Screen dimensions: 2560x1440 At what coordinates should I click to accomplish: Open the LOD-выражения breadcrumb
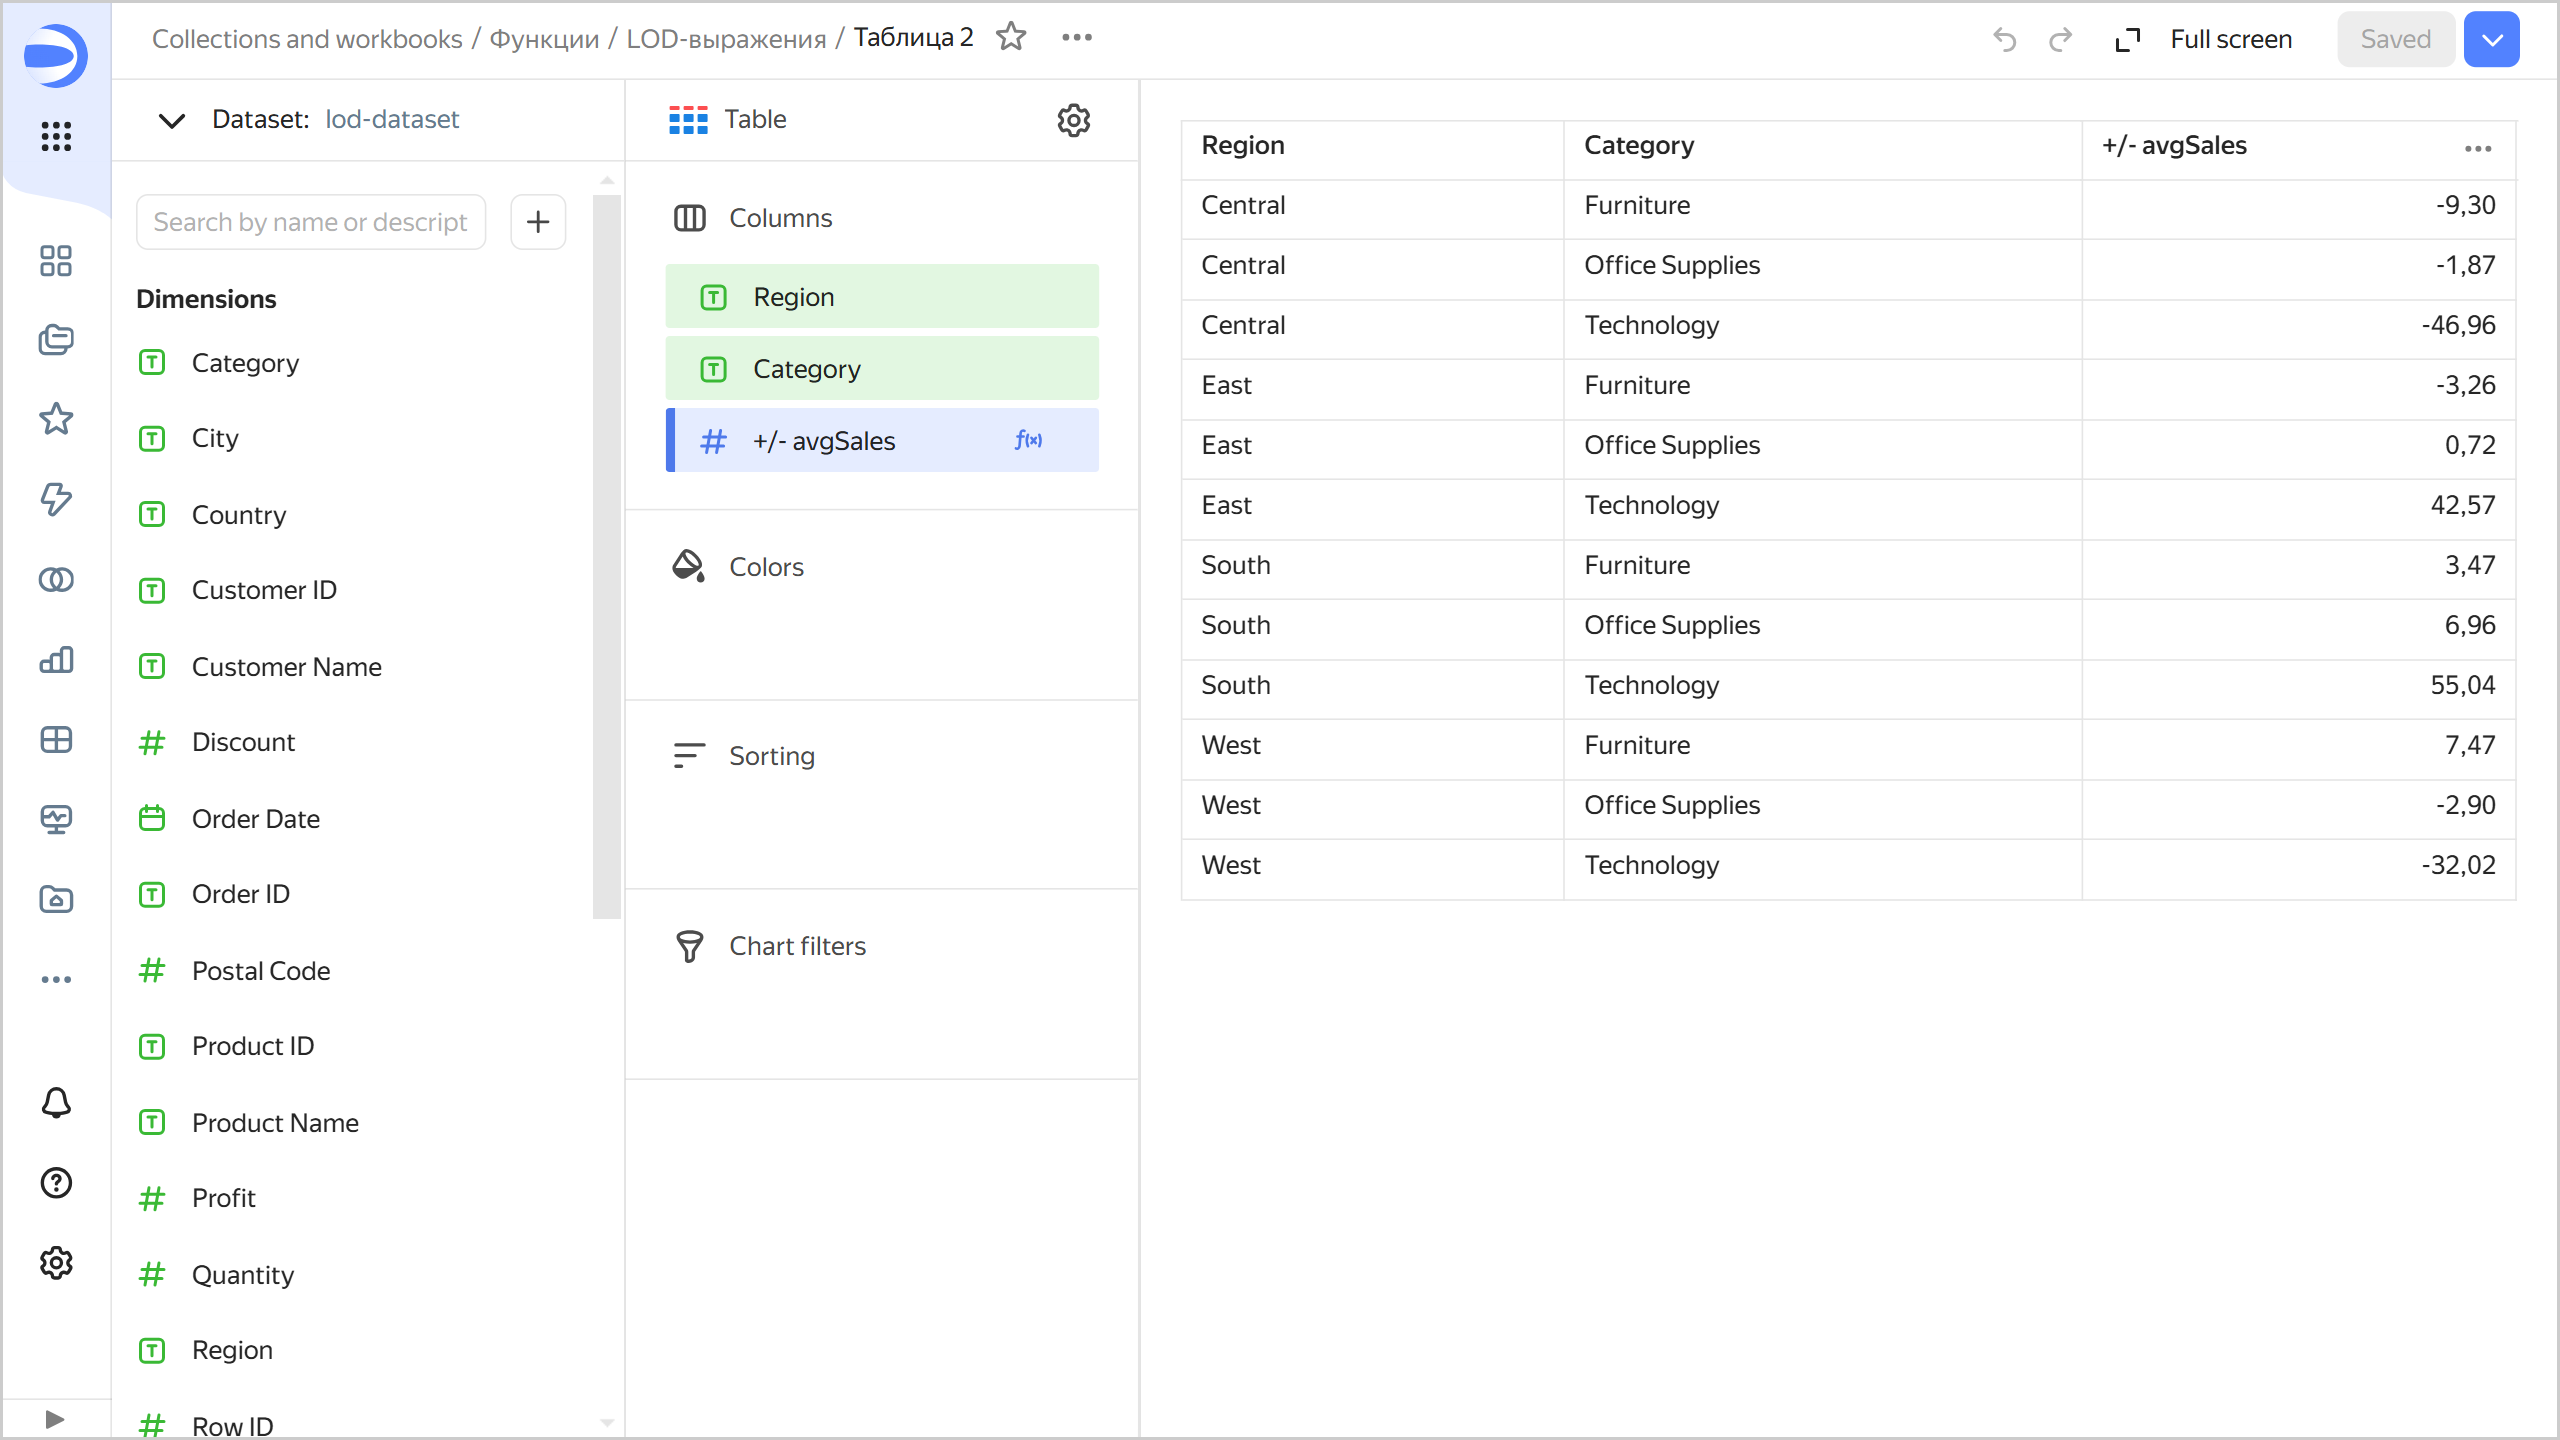coord(726,38)
